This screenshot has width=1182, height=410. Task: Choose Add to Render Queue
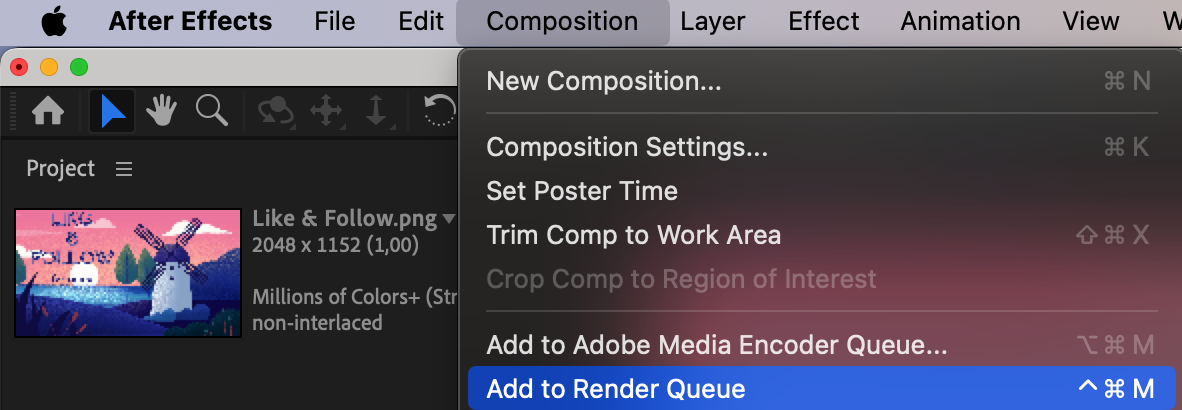pos(616,389)
